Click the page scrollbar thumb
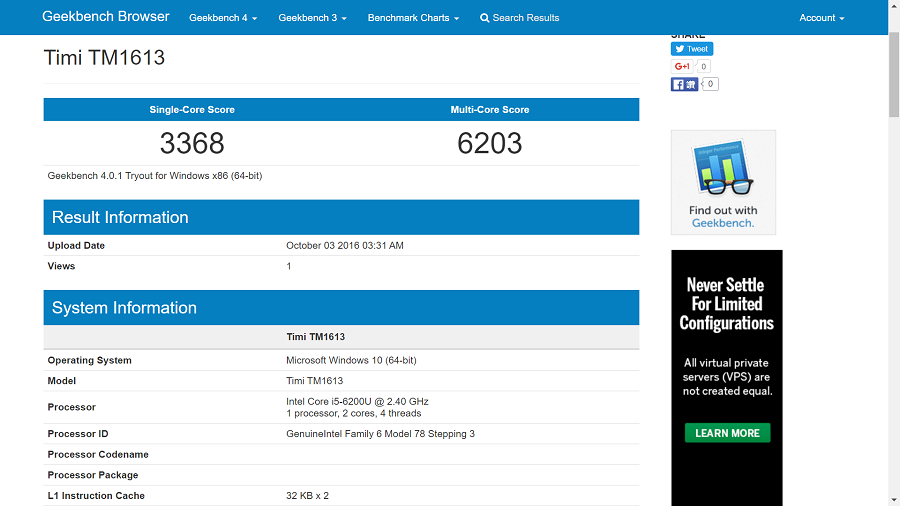The height and width of the screenshot is (506, 900). click(894, 75)
